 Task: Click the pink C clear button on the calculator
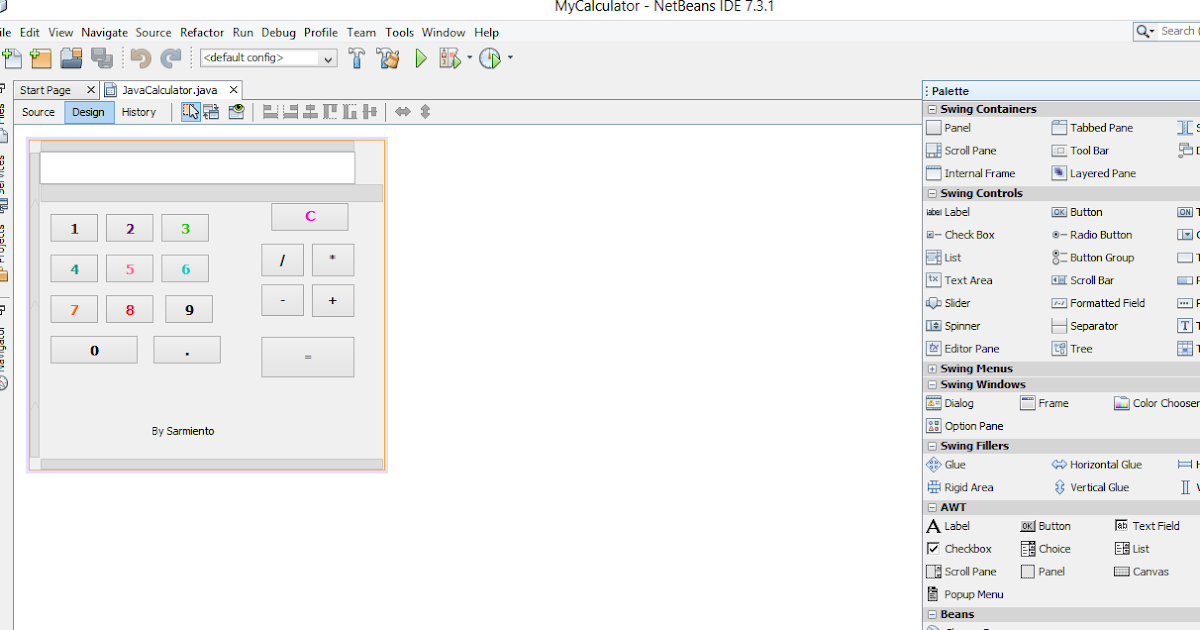[309, 216]
